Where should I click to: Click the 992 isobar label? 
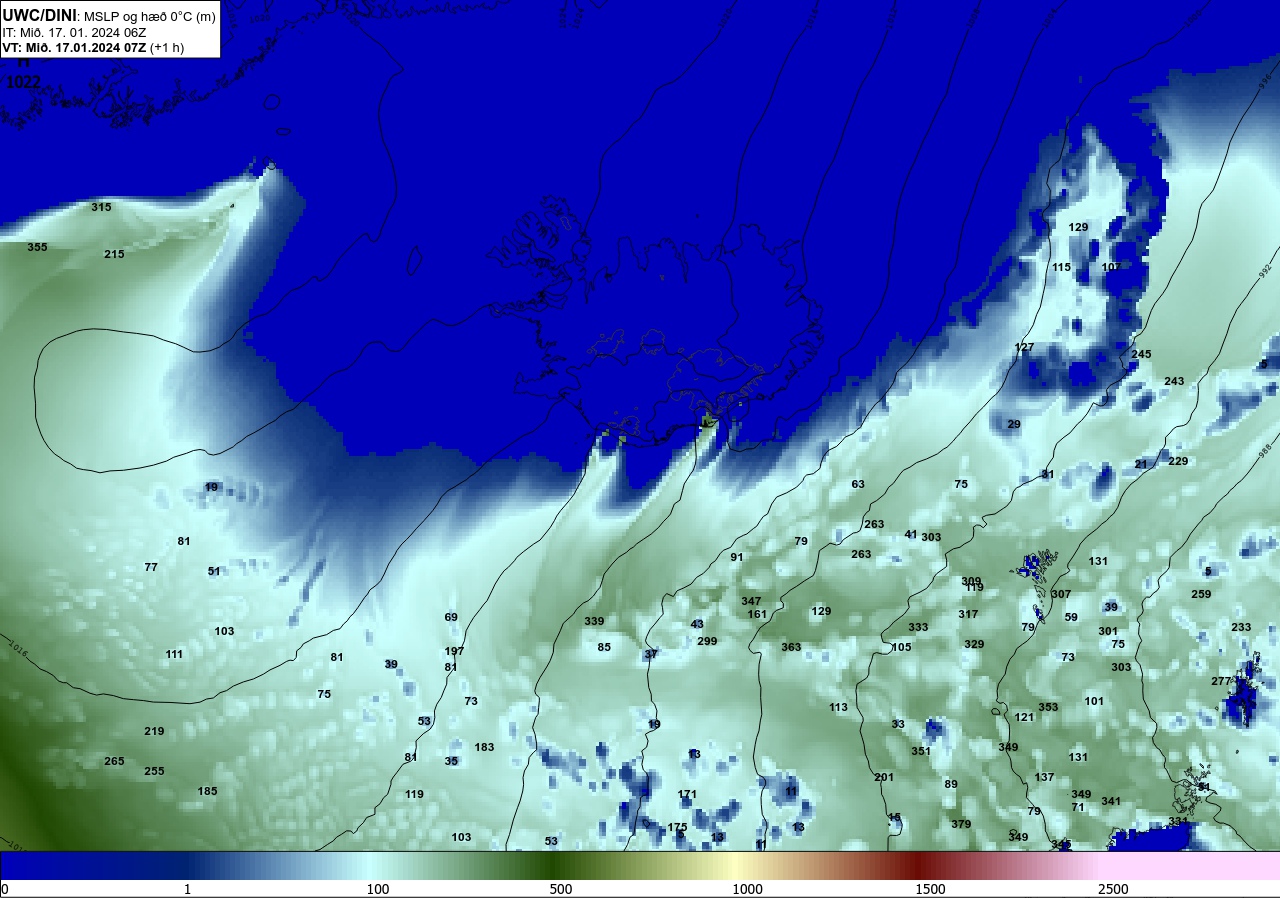pos(1266,272)
